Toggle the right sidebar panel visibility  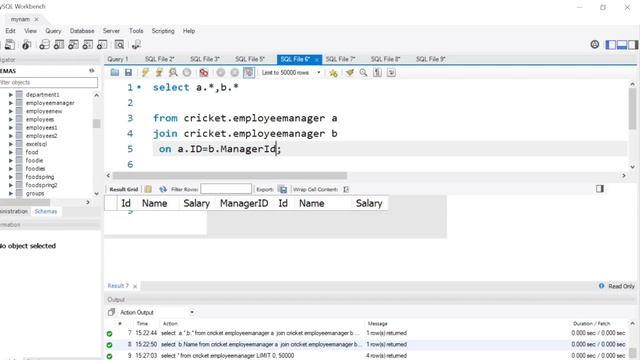[x=633, y=45]
